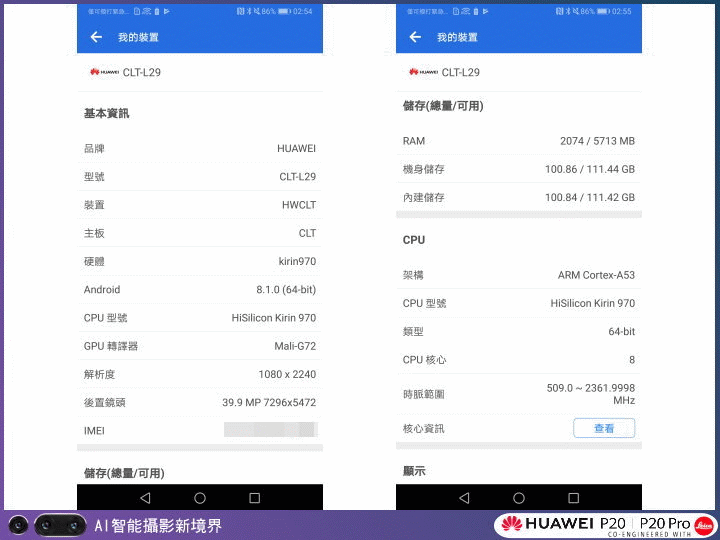Select the CPU 核心 8 row
The width and height of the screenshot is (720, 540).
(x=519, y=360)
